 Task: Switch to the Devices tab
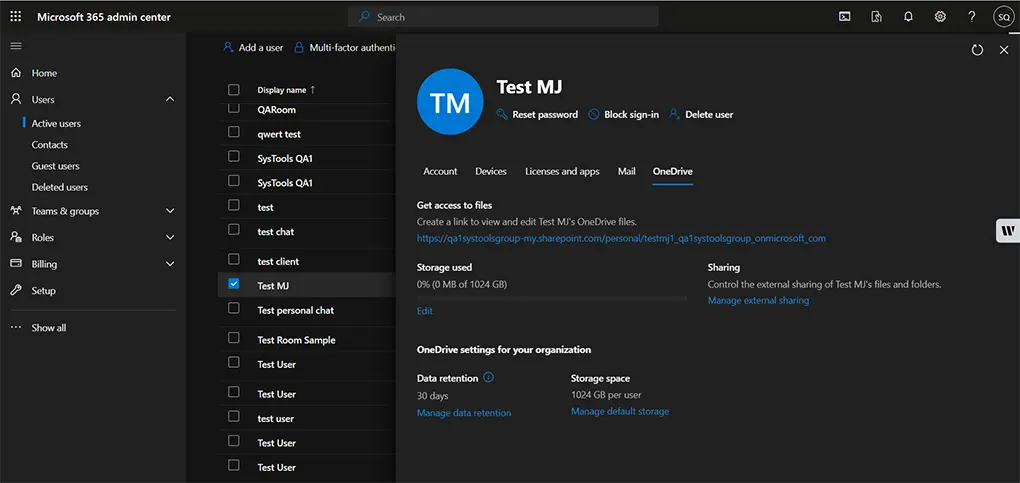point(491,171)
